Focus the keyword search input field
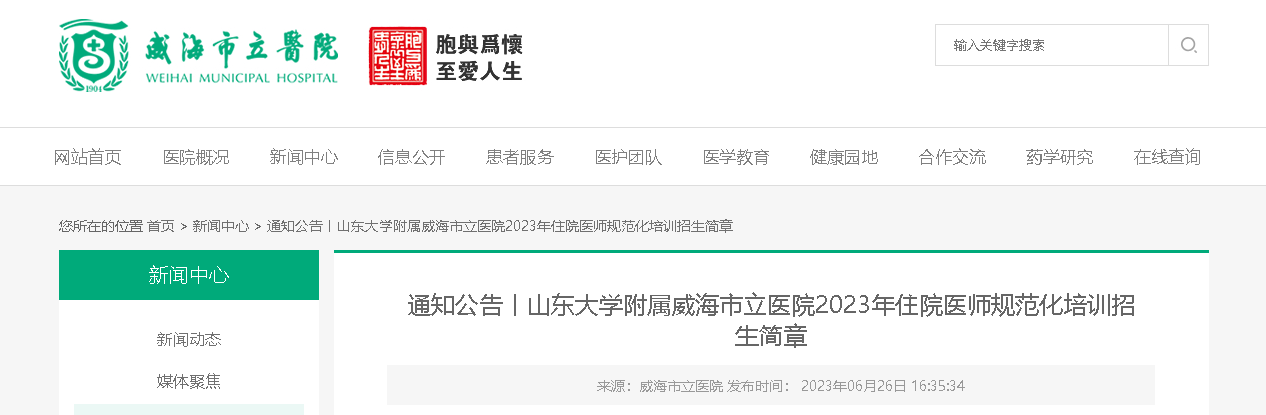 1052,45
